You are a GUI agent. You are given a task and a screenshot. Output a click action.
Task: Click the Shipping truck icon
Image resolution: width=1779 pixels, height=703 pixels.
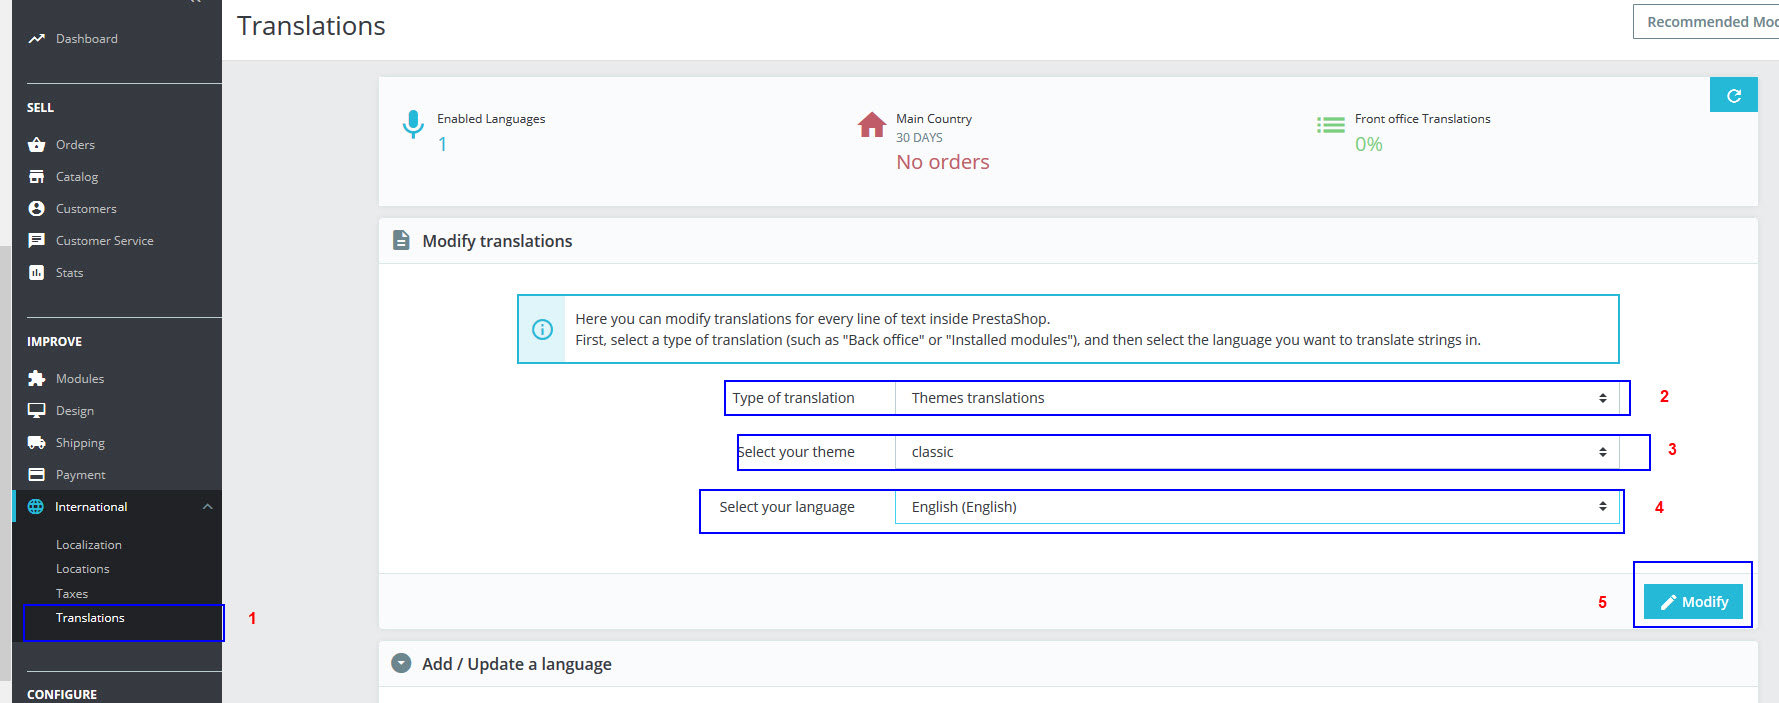coord(37,443)
